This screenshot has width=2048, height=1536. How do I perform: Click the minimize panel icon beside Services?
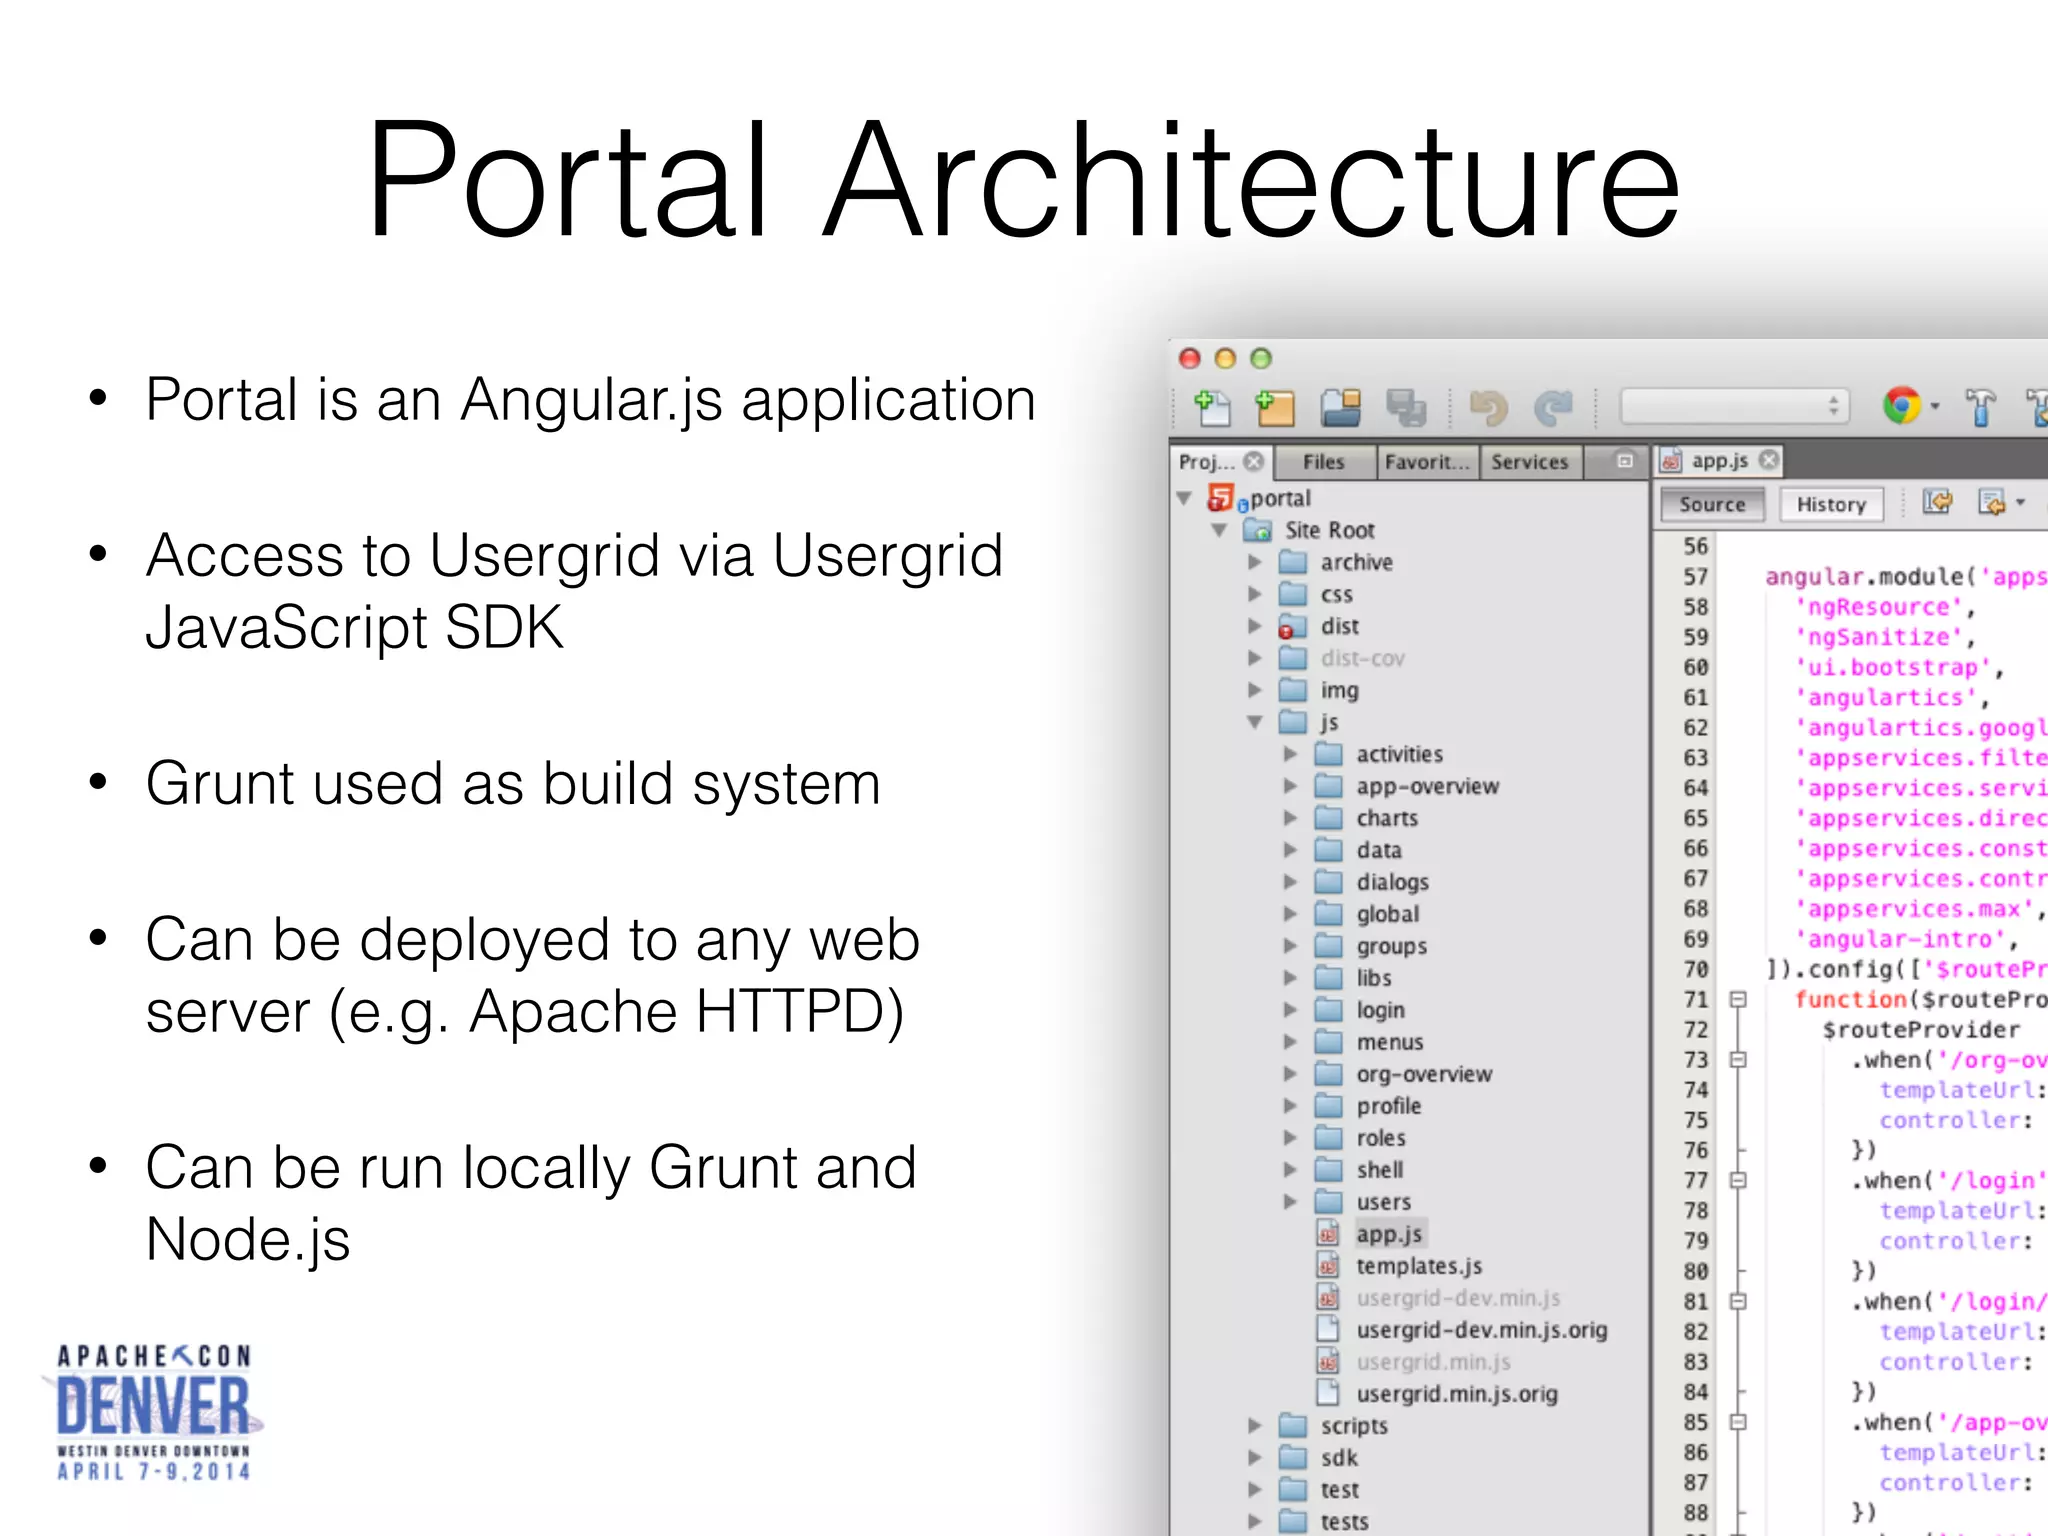tap(1625, 461)
